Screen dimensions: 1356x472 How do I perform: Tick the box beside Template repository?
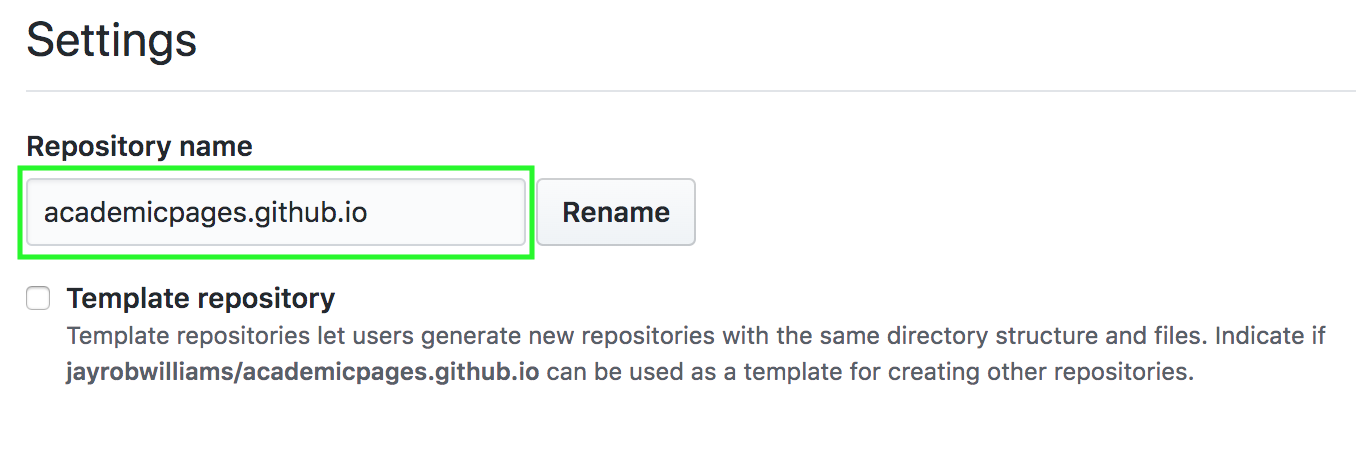(x=38, y=298)
